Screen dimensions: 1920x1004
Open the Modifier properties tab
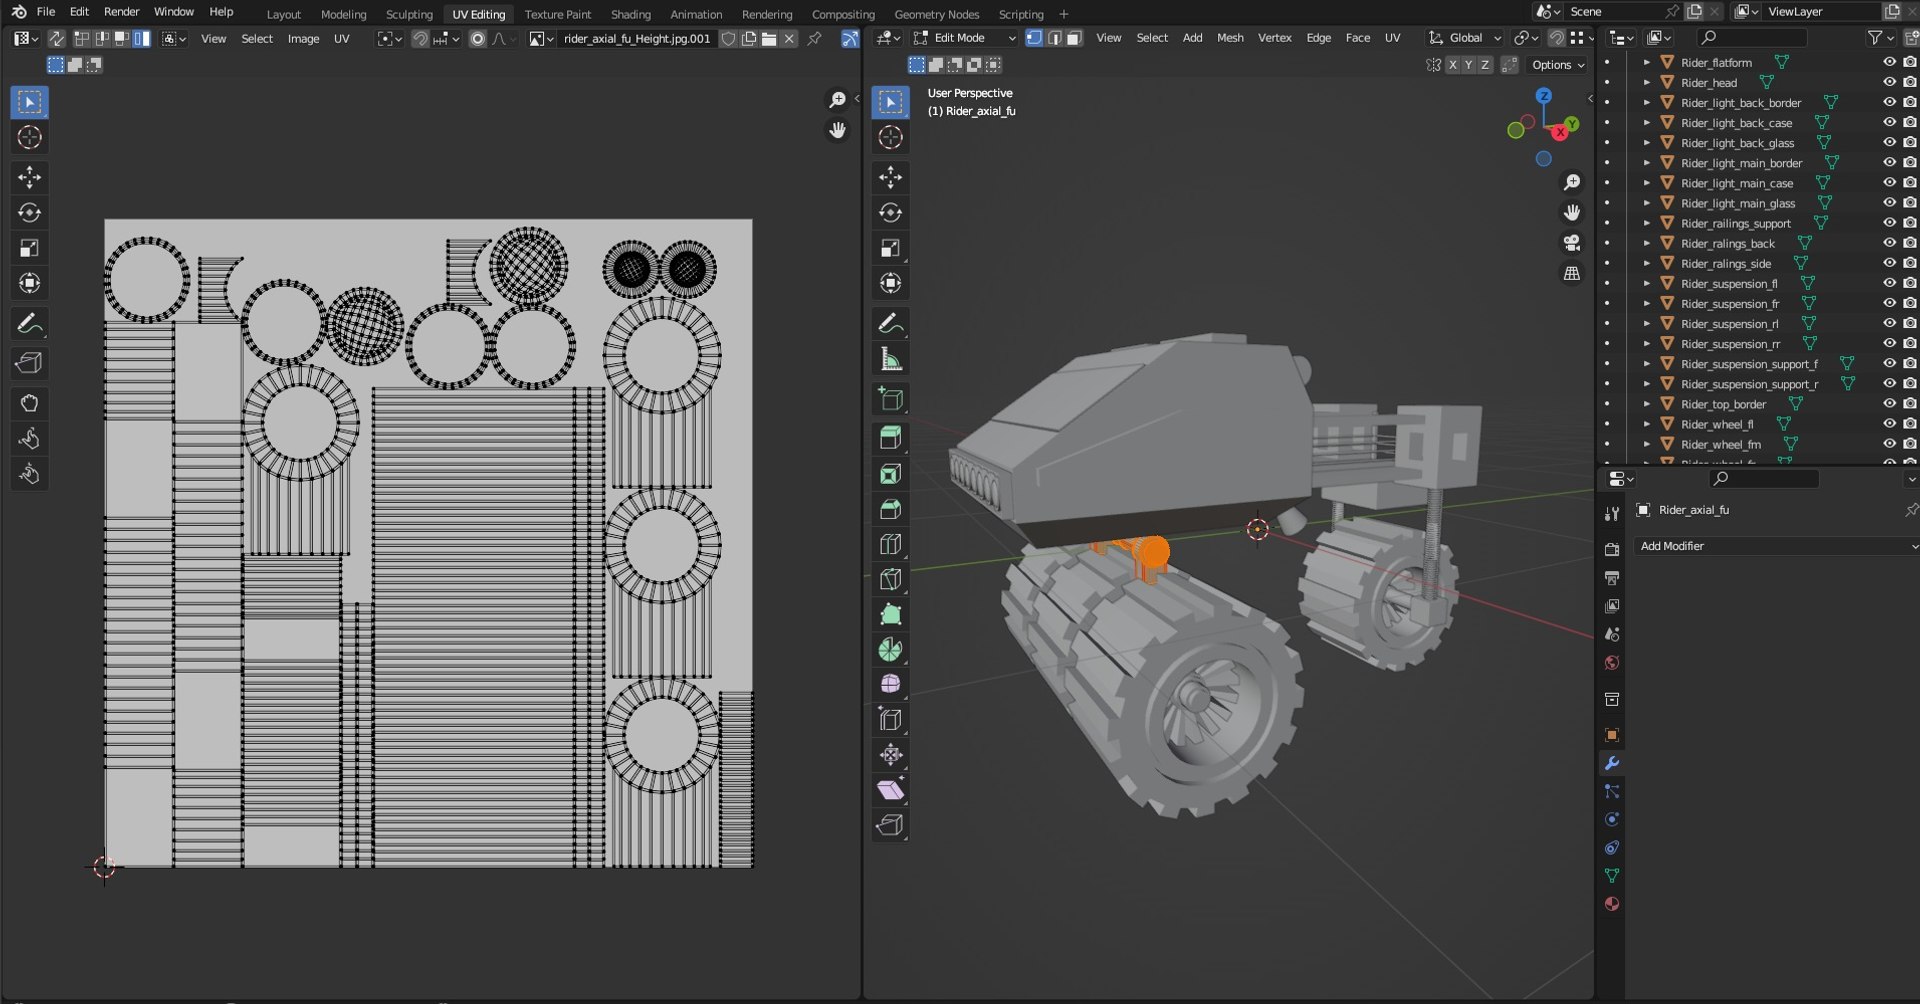pyautogui.click(x=1611, y=763)
